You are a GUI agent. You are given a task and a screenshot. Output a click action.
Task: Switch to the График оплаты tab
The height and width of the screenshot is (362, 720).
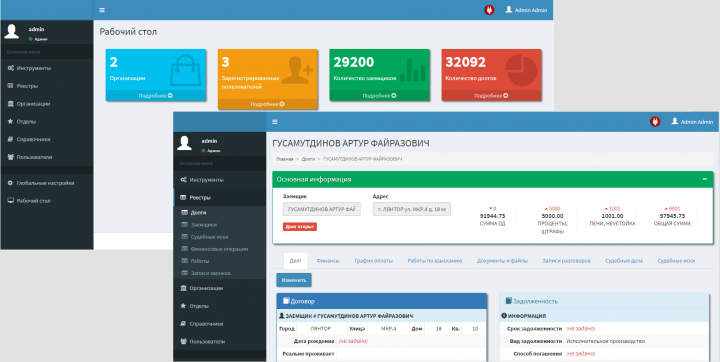[373, 260]
